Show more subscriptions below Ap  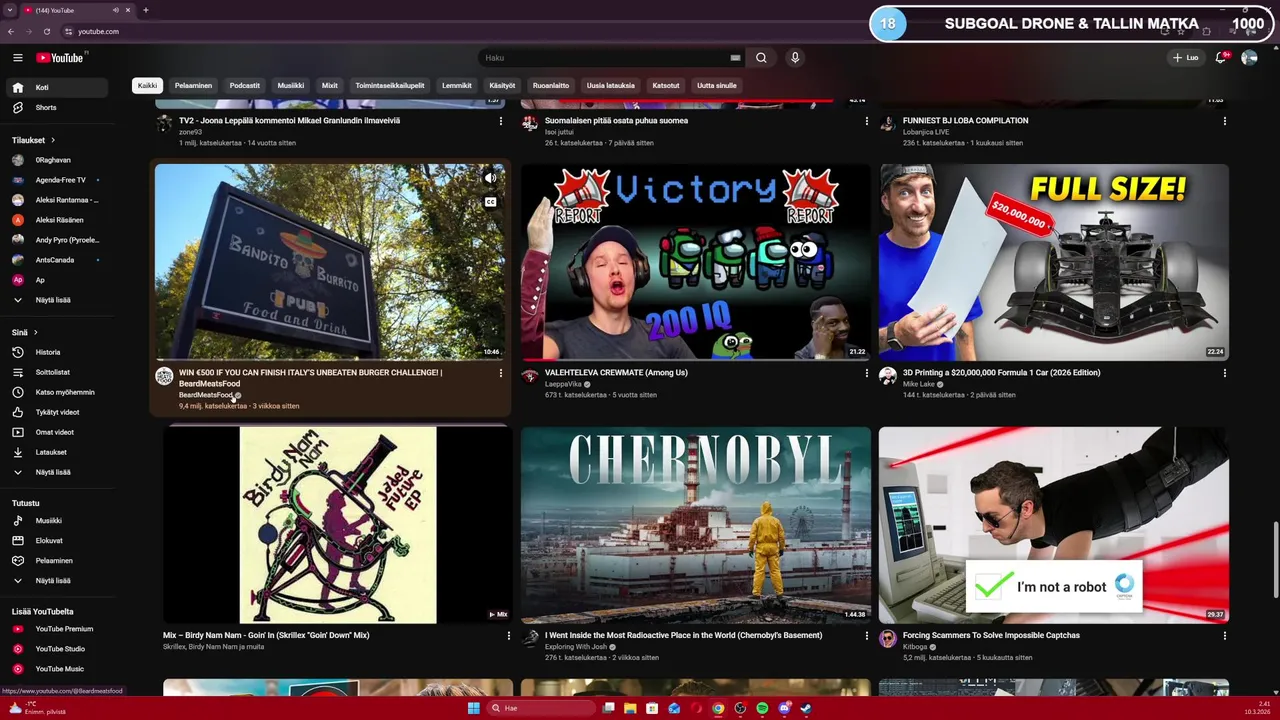coord(58,300)
